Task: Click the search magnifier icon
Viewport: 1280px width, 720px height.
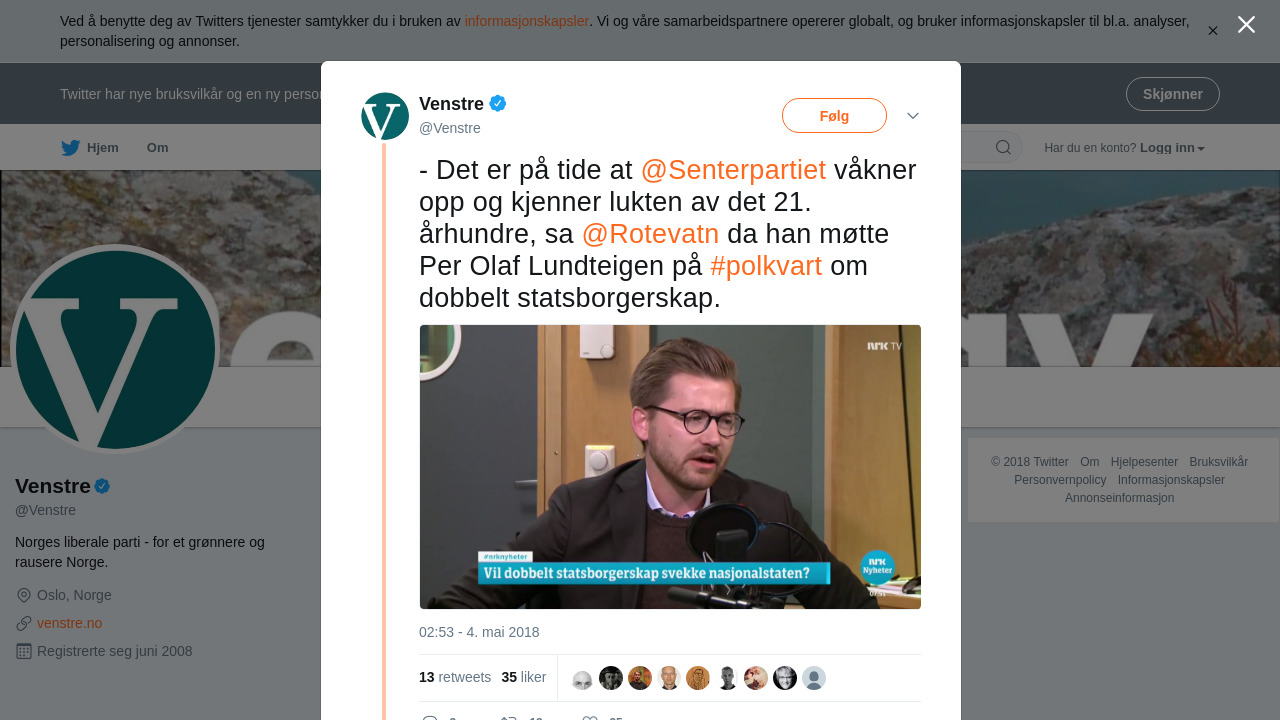Action: (x=1003, y=148)
